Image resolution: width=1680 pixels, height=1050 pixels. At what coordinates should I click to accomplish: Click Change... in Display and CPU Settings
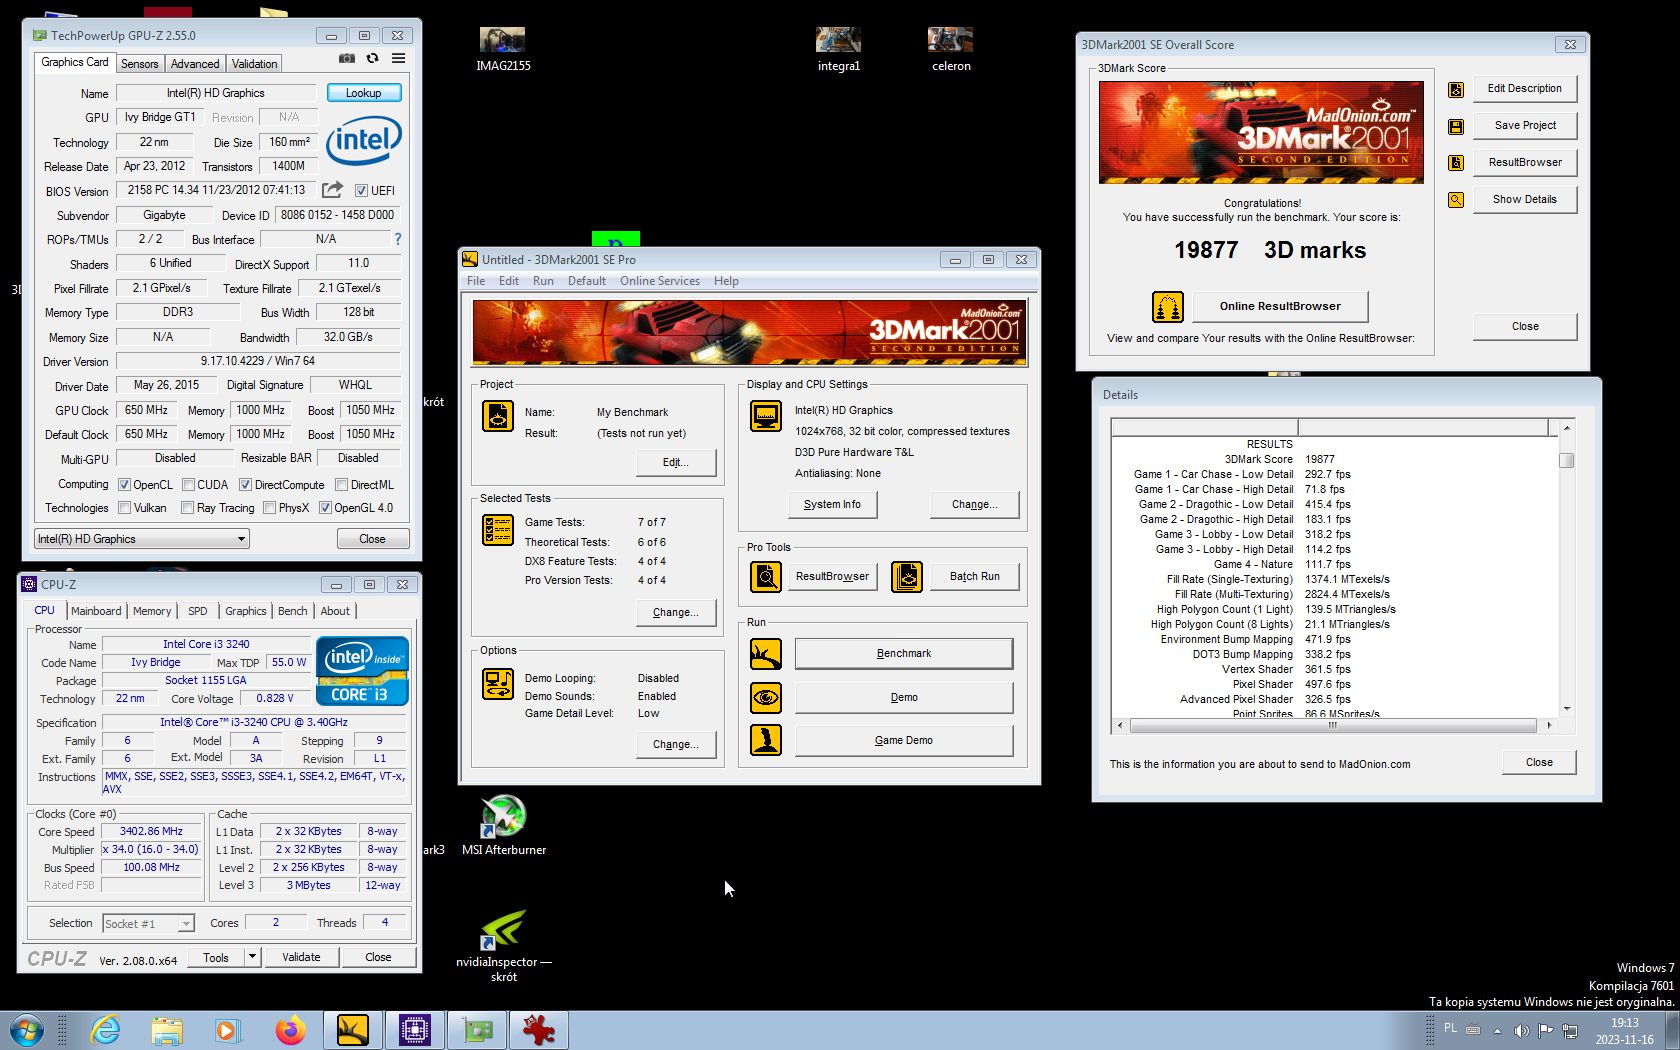[x=974, y=505]
